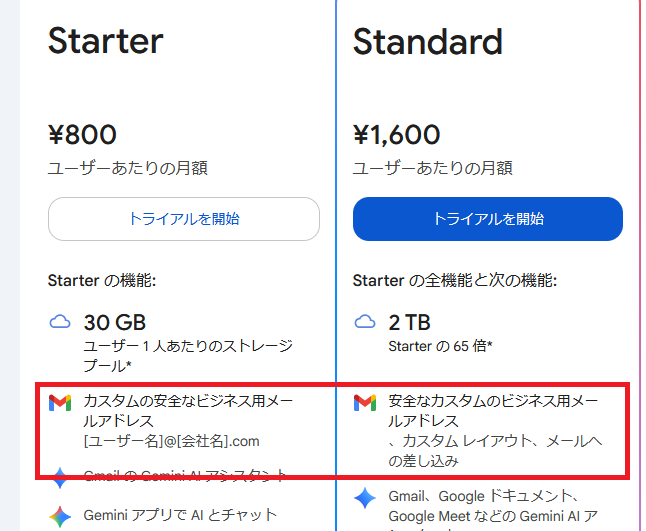Click the 2 TB storage text
646x531 pixels.
click(x=409, y=322)
